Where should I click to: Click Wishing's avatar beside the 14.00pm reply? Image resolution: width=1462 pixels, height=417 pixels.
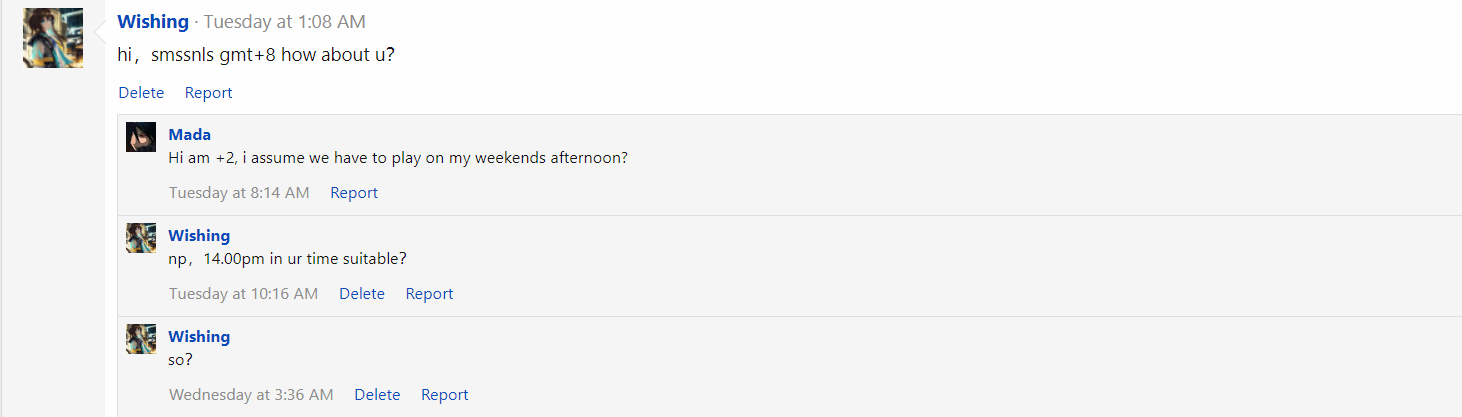point(141,238)
